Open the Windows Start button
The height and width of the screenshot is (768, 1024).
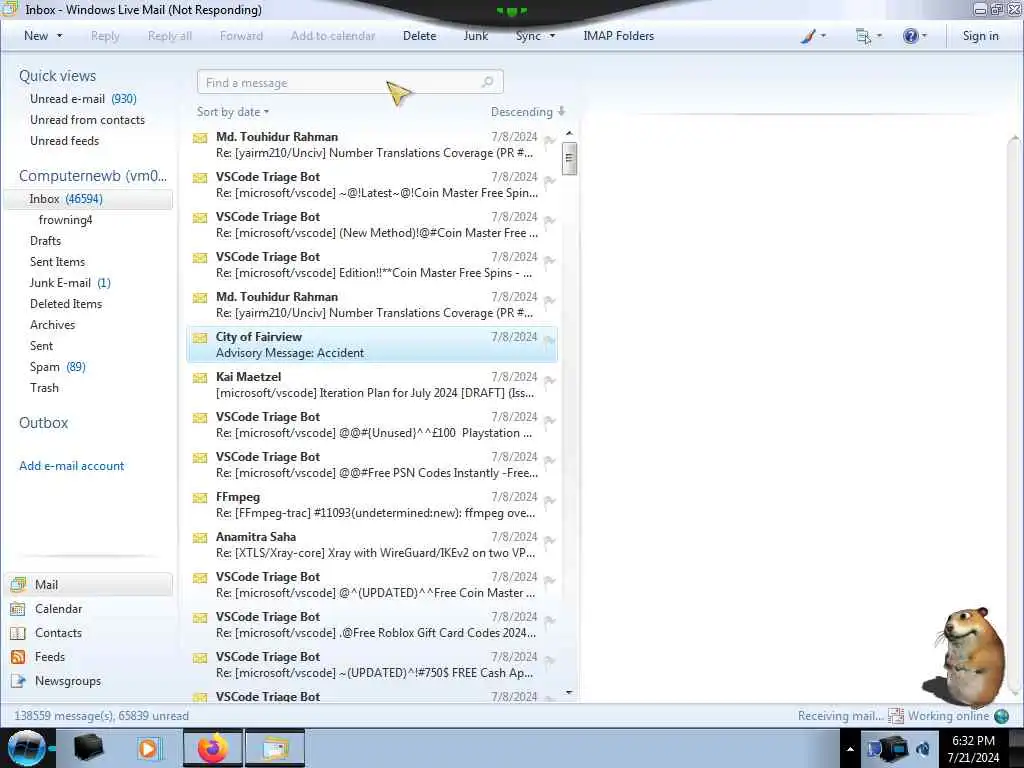click(x=26, y=748)
